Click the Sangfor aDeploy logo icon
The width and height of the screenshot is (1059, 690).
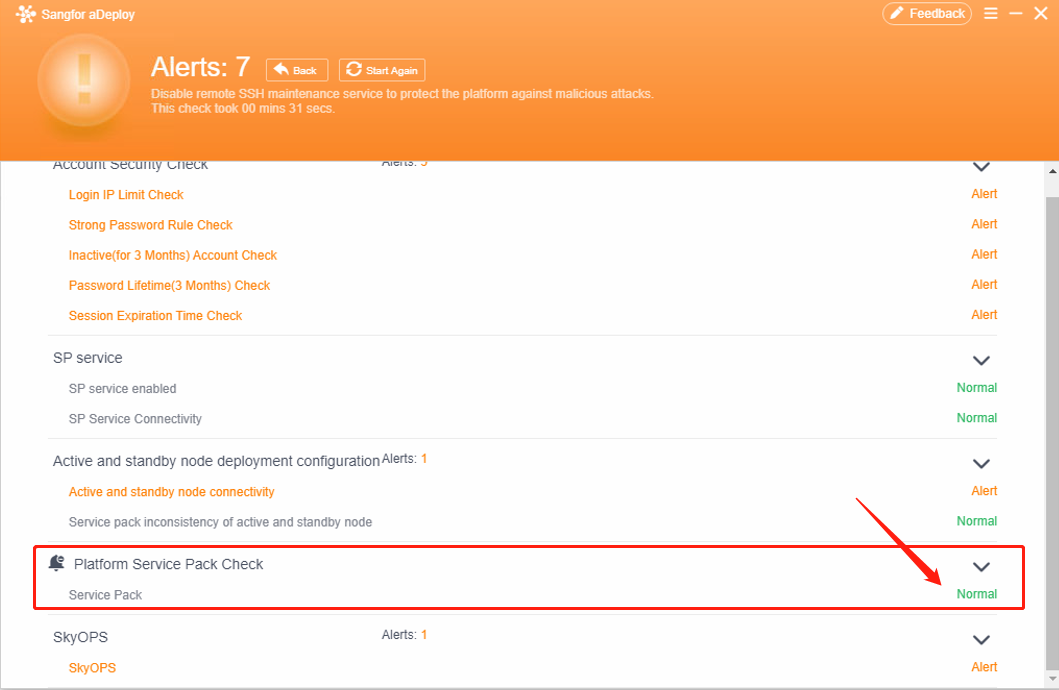25,14
